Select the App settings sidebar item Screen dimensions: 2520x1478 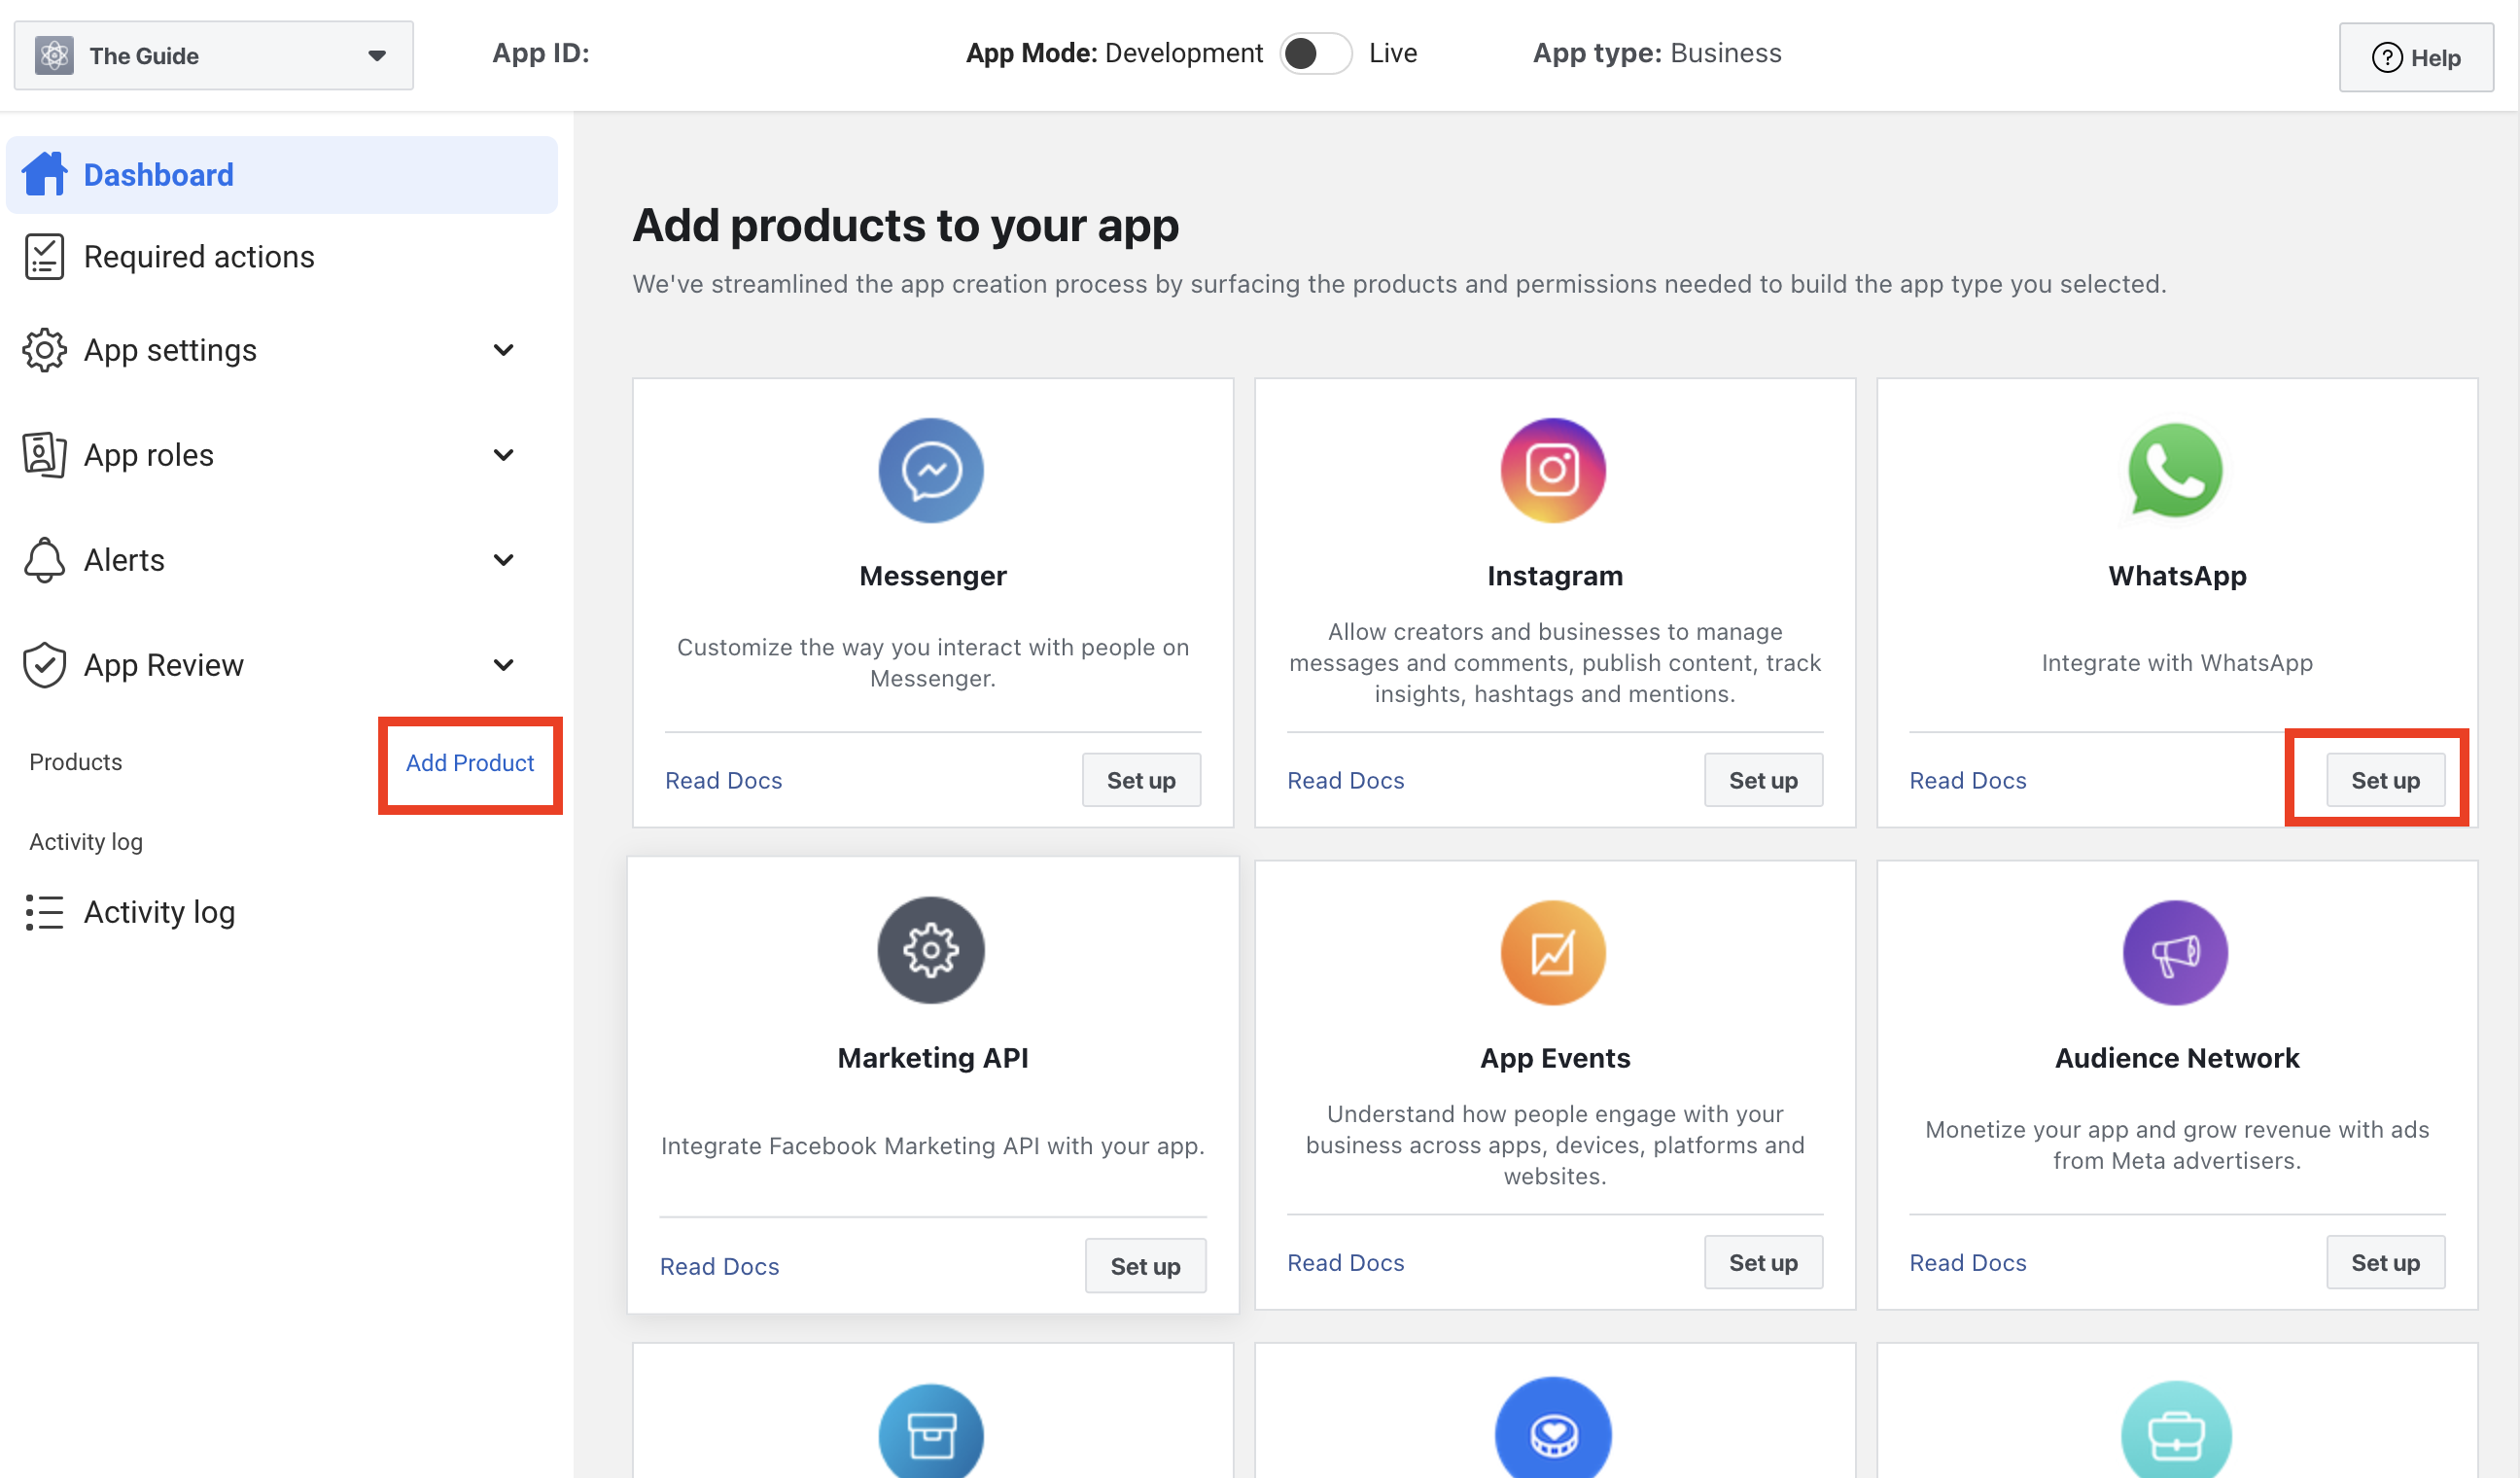(282, 350)
